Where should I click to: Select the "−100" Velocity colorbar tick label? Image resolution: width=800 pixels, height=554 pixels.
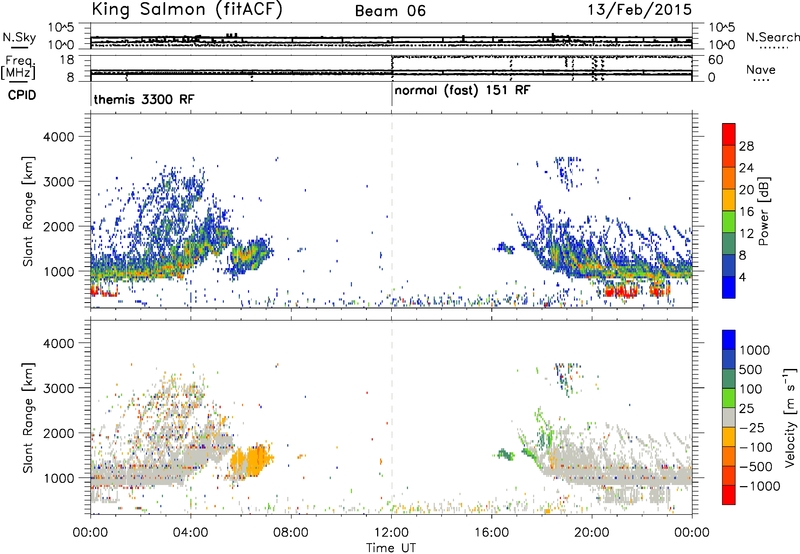[756, 447]
